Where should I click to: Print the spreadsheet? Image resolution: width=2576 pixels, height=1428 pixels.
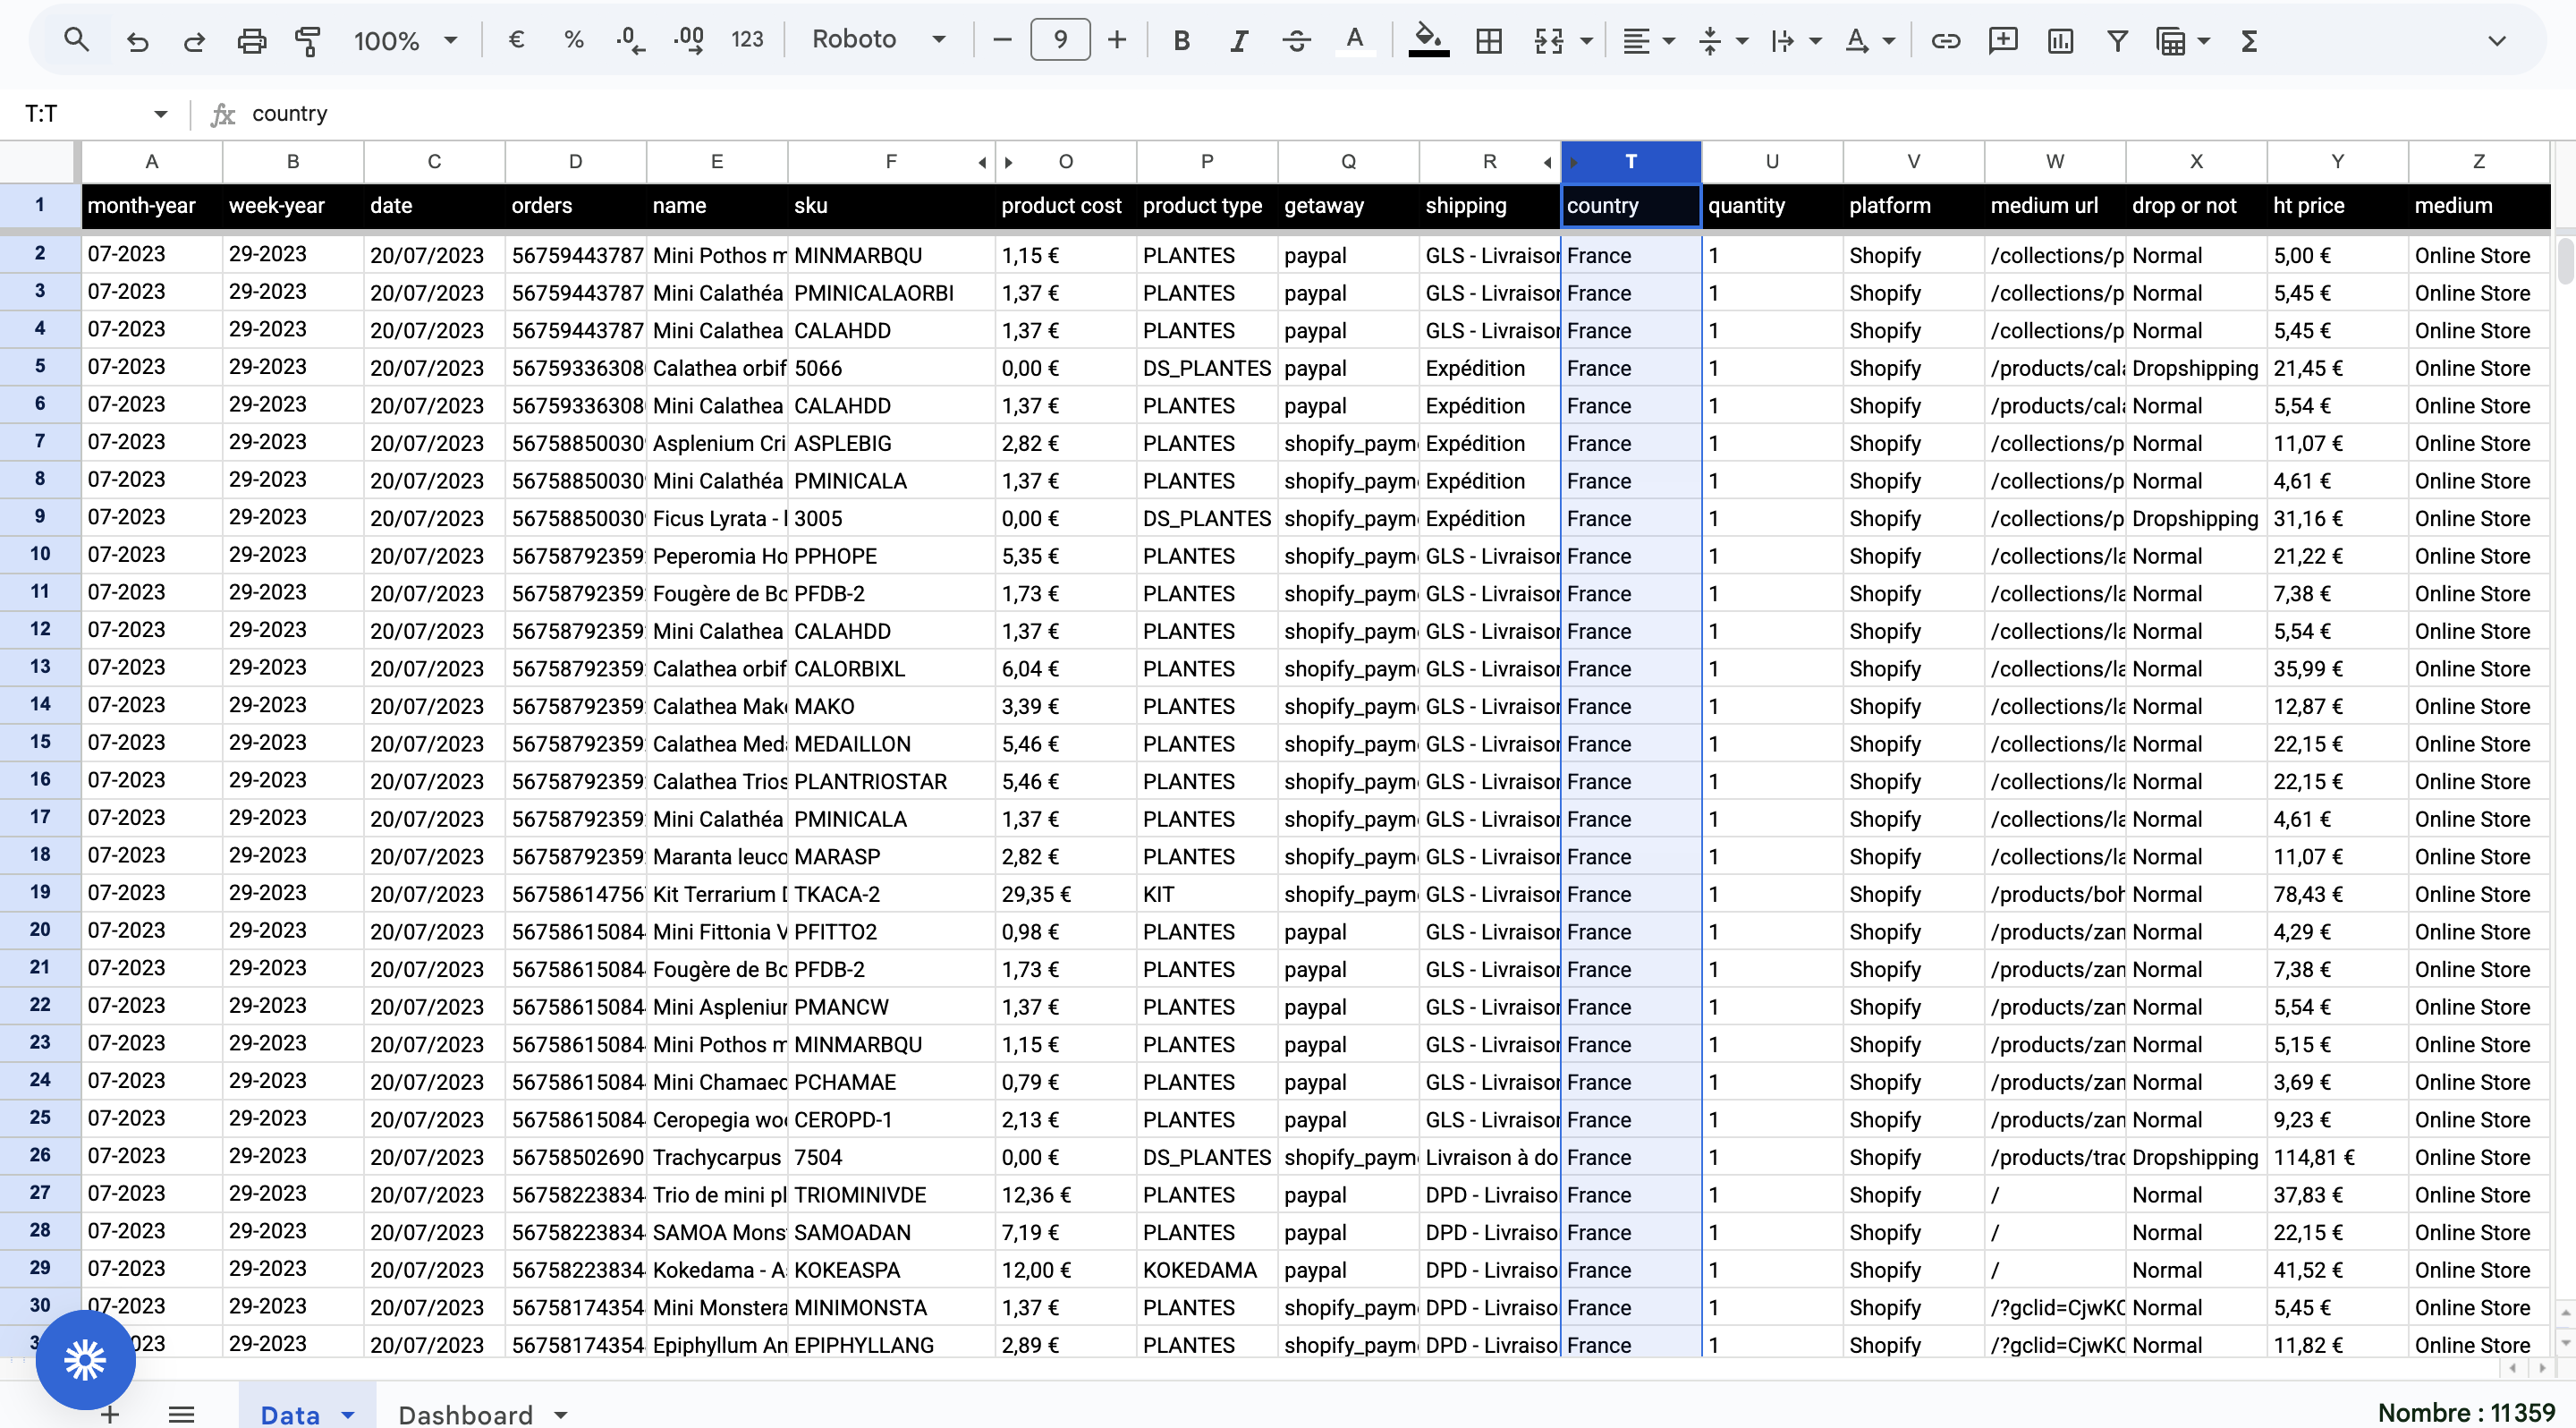pos(251,41)
